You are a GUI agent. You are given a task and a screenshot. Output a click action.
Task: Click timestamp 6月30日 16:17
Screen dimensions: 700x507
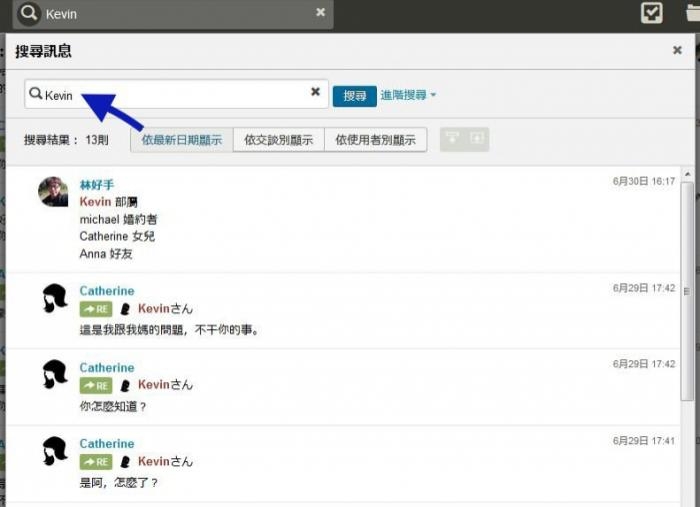pos(643,181)
